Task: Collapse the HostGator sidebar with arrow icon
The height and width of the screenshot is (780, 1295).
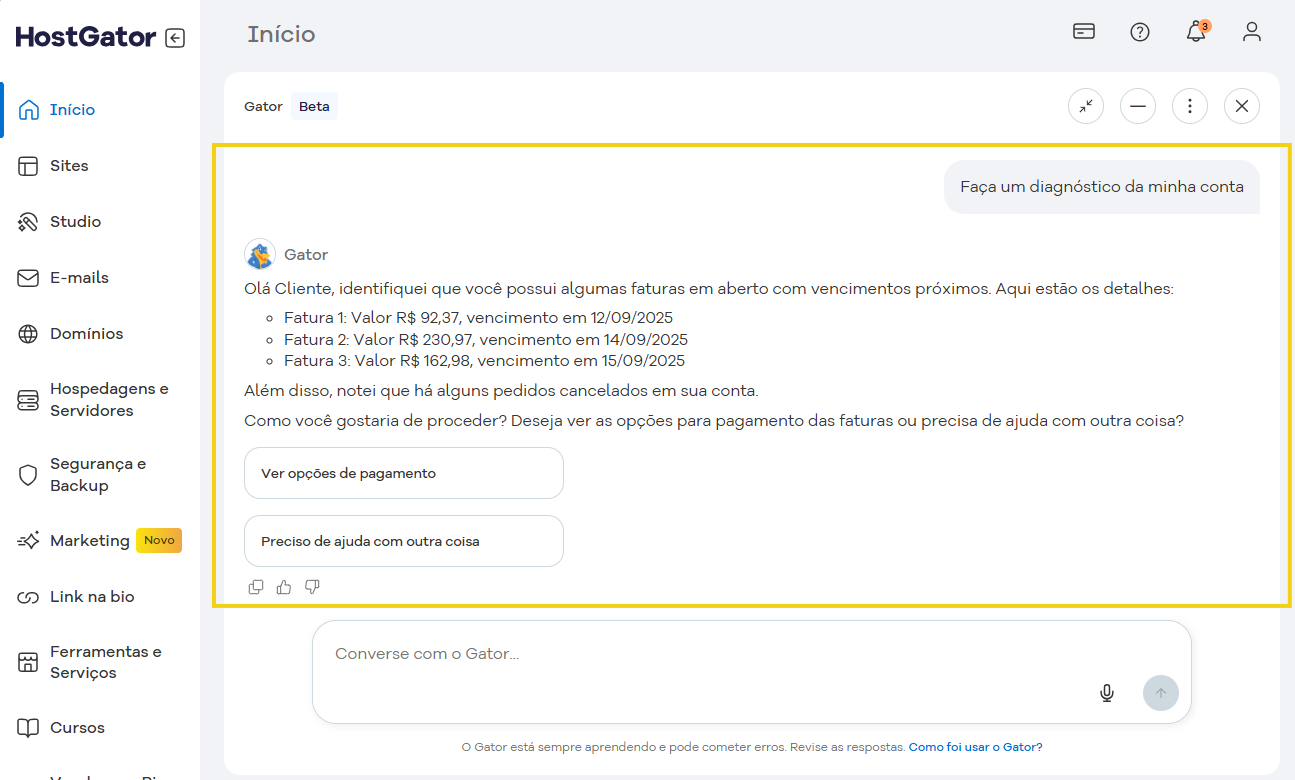Action: tap(175, 38)
